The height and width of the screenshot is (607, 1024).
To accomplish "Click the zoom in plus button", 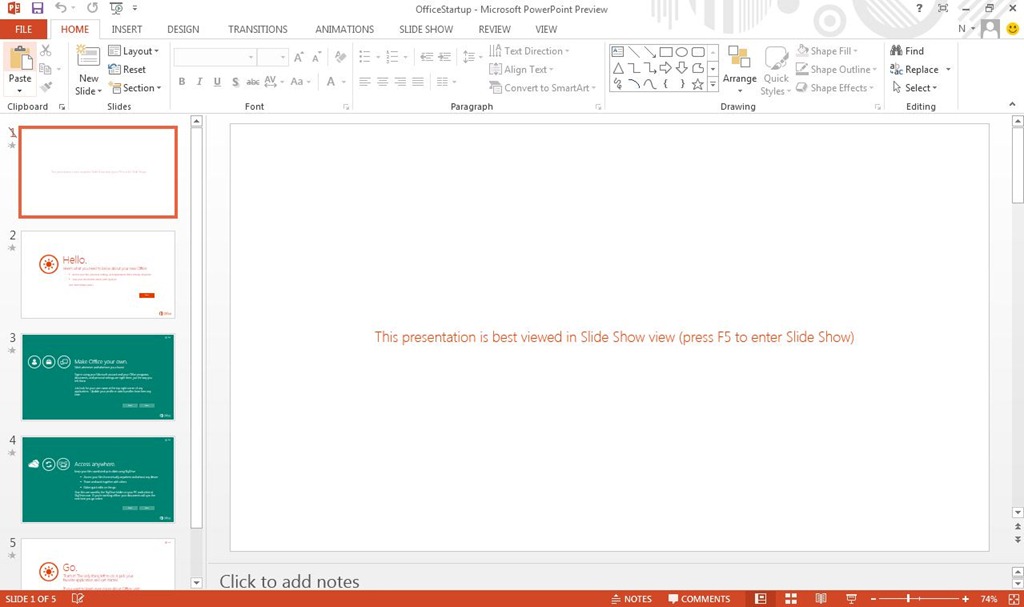I will click(x=965, y=599).
